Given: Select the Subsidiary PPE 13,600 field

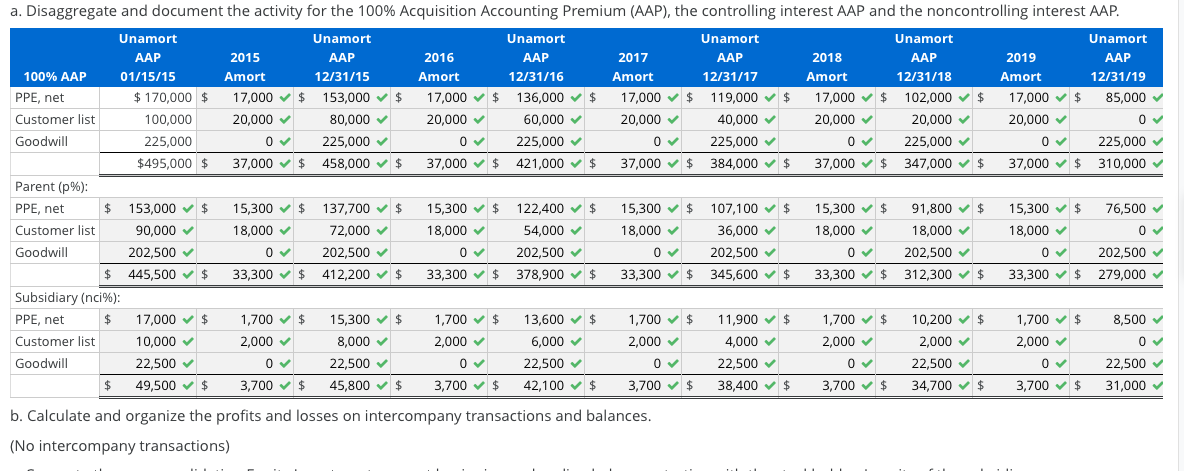Looking at the screenshot, I should point(538,320).
